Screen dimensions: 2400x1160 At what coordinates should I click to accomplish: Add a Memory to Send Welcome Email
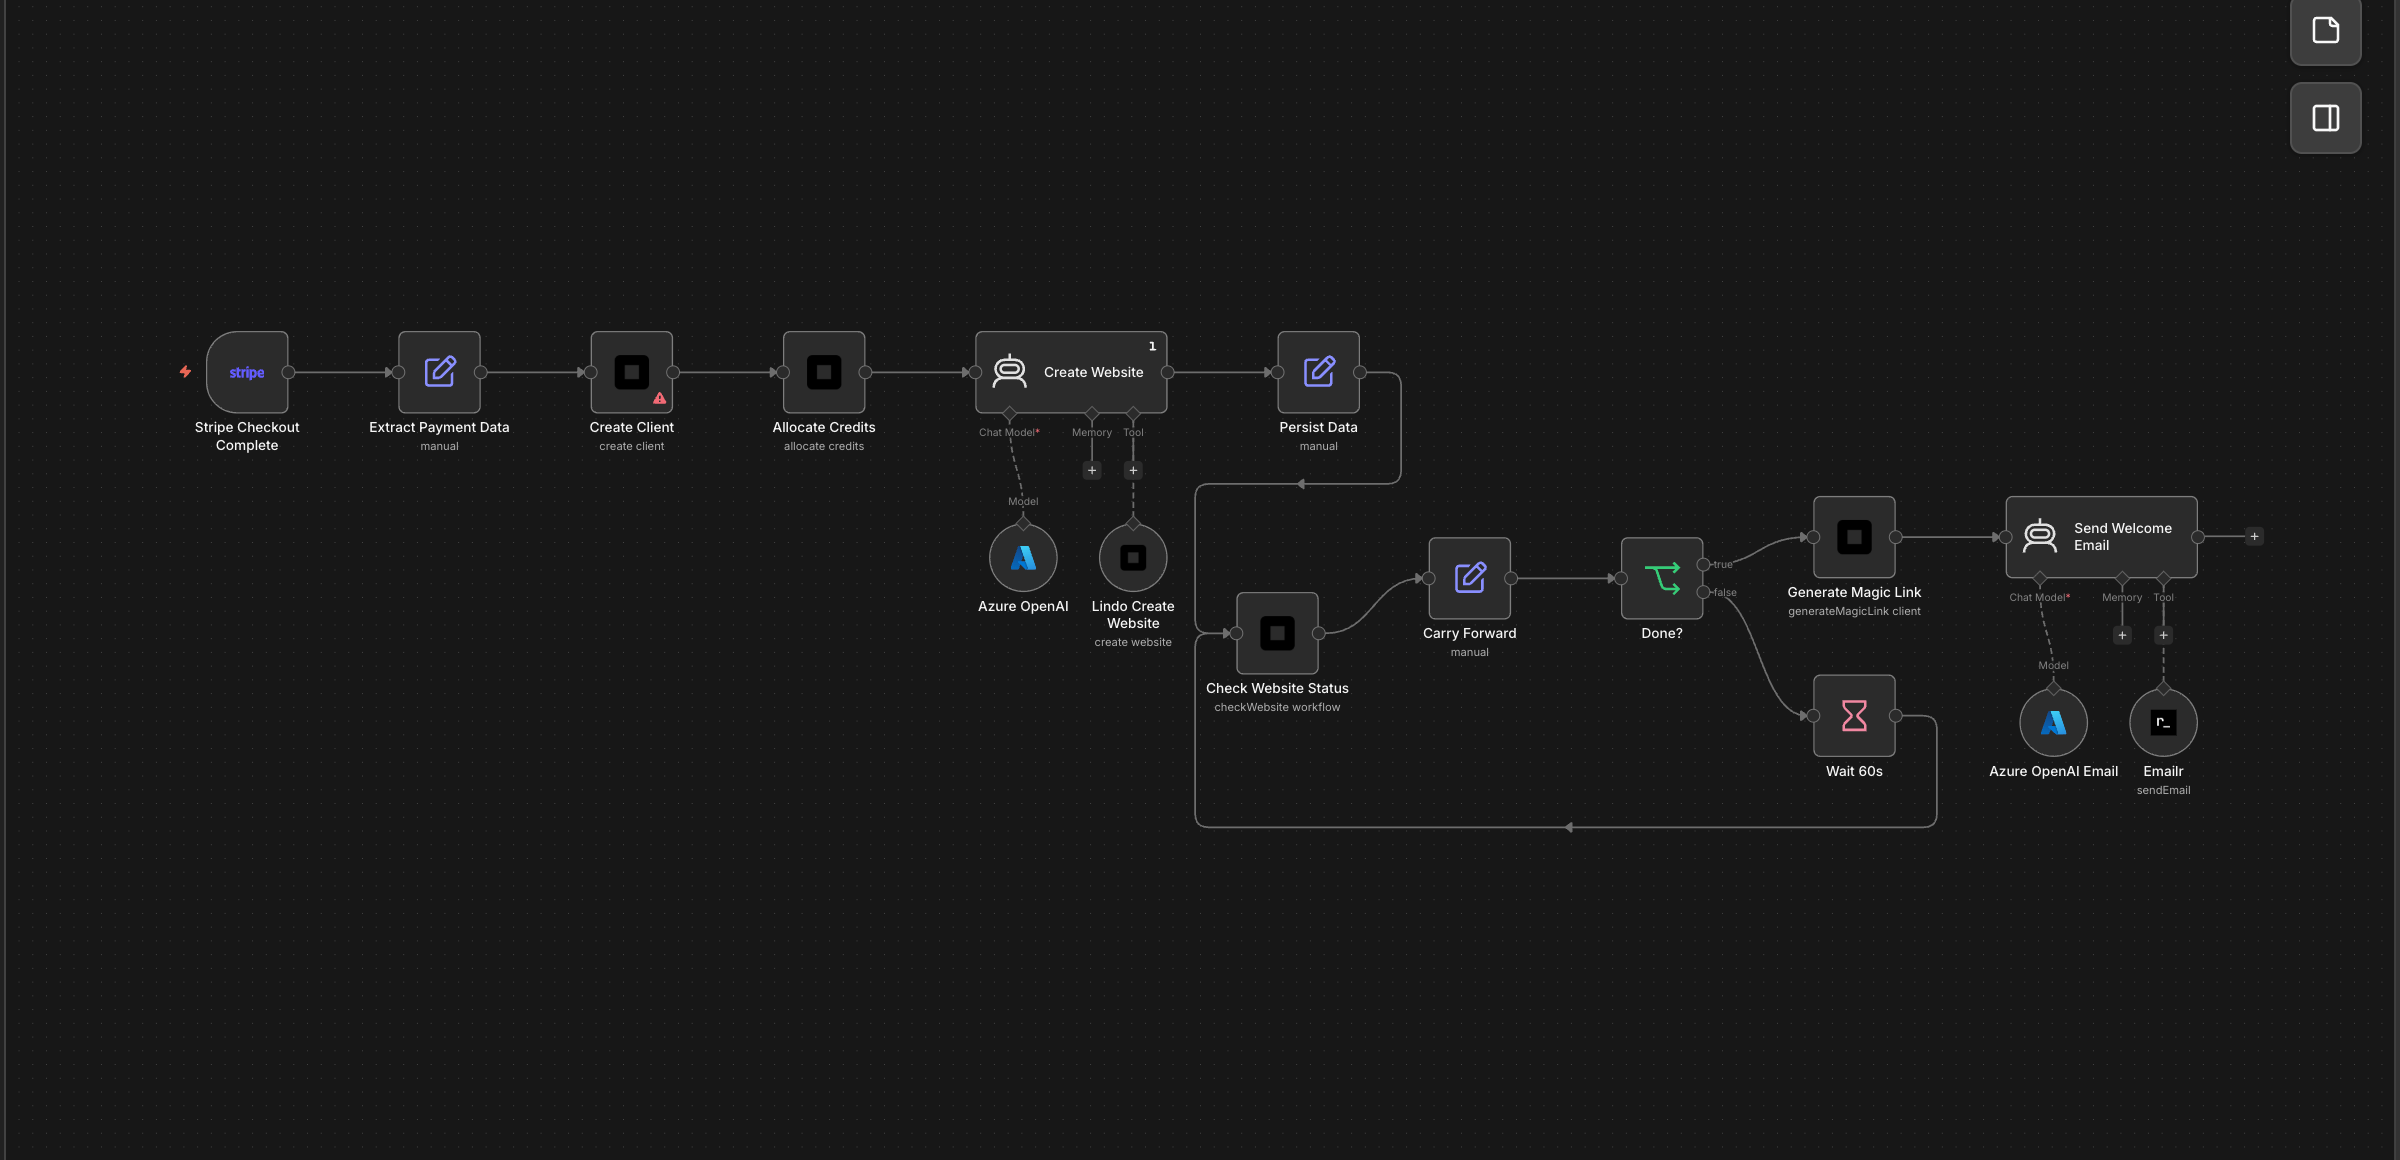[x=2122, y=635]
